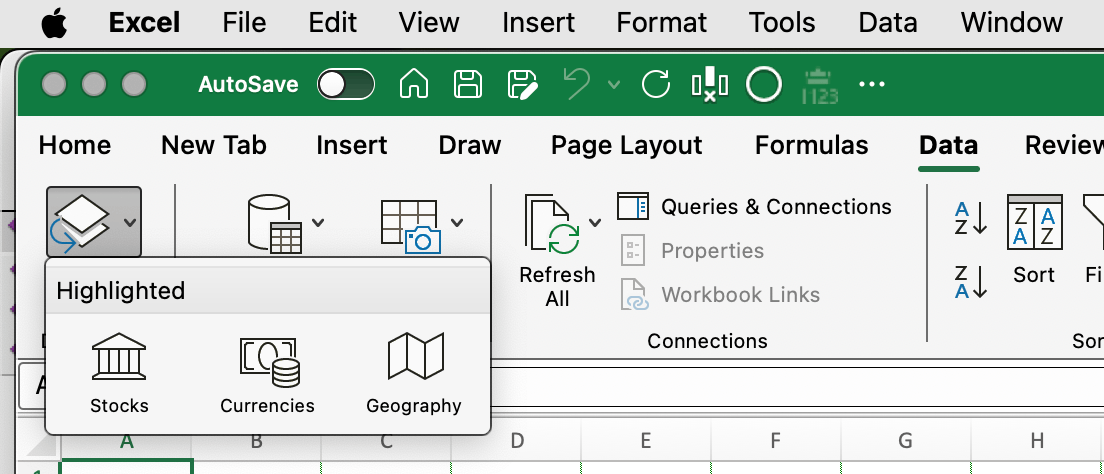
Task: Sort ascending A to Z
Action: 971,218
